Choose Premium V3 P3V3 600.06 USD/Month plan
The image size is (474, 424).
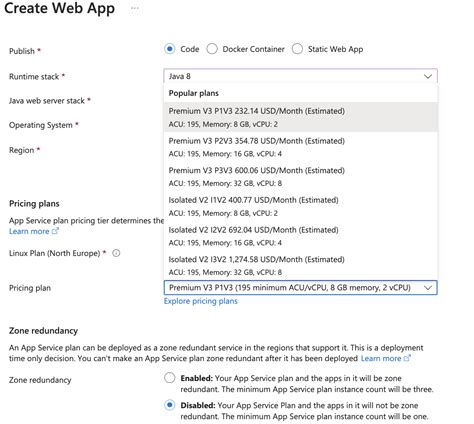300,176
